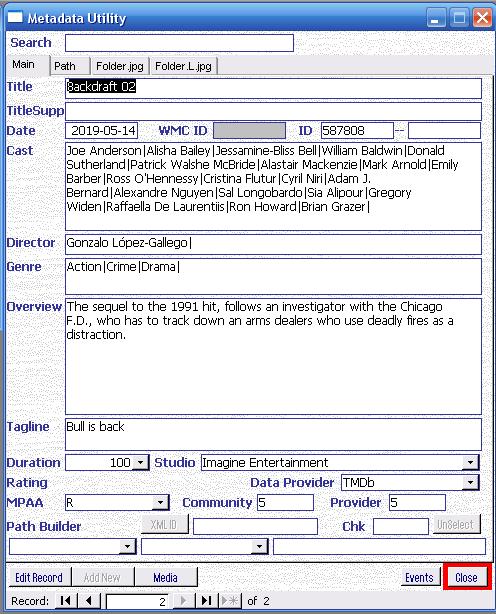Click the Close button
Viewport: 496px width, 614px height.
point(466,577)
